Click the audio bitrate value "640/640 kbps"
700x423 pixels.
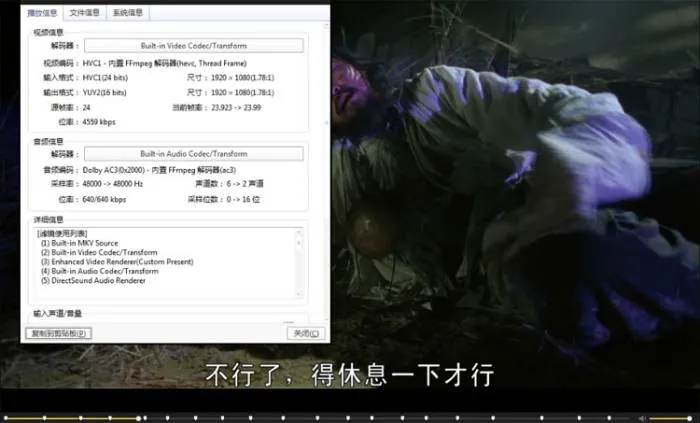tap(104, 199)
